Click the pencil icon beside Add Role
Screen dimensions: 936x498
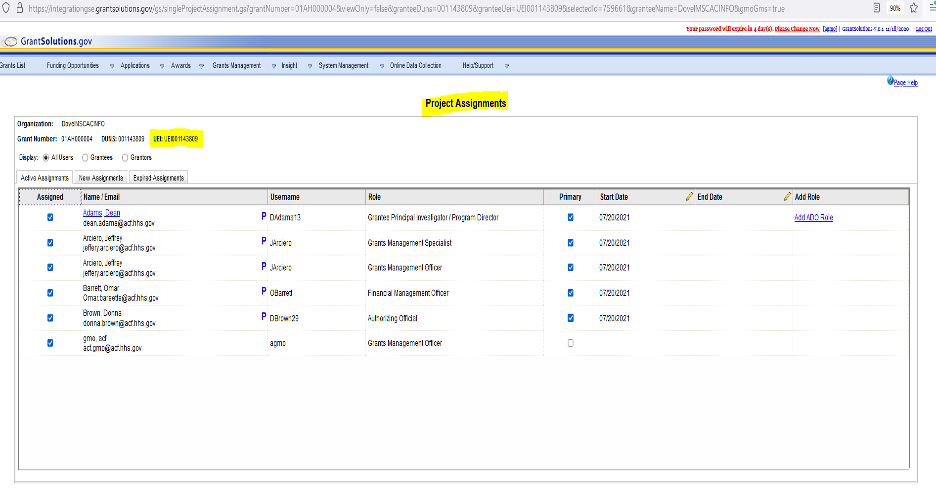785,197
